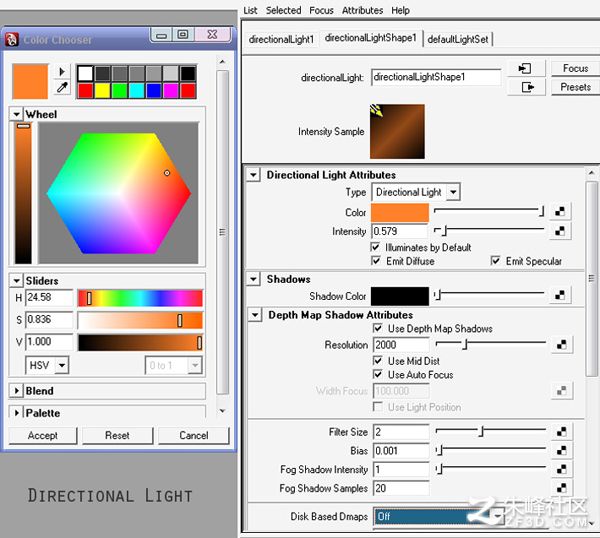The height and width of the screenshot is (538, 600).
Task: Click the Reset button
Action: click(x=117, y=435)
